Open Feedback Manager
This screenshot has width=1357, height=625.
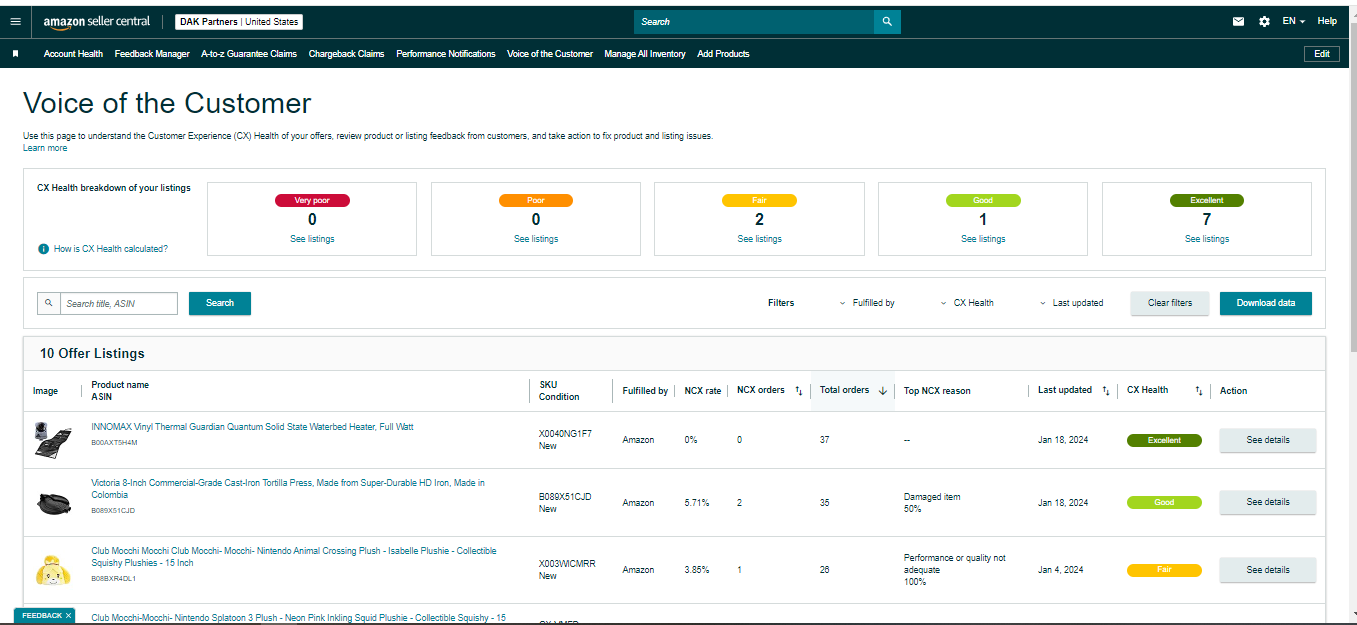click(x=152, y=54)
